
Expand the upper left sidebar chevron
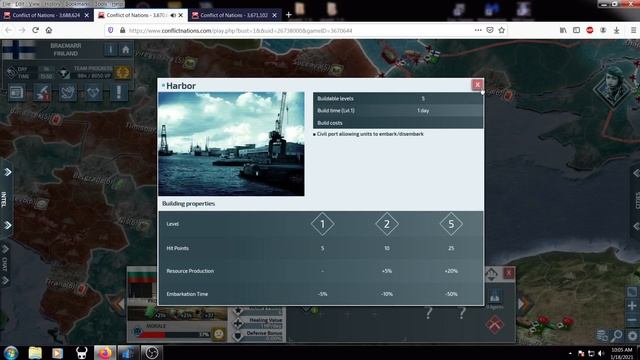(x=7, y=172)
